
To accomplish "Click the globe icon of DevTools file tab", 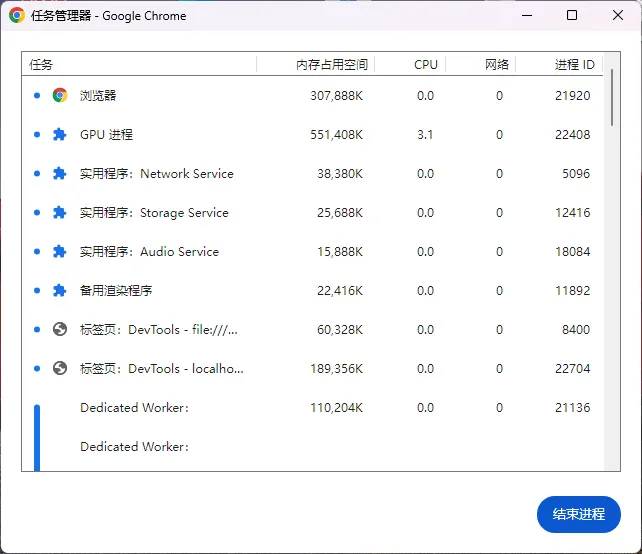I will pos(60,329).
